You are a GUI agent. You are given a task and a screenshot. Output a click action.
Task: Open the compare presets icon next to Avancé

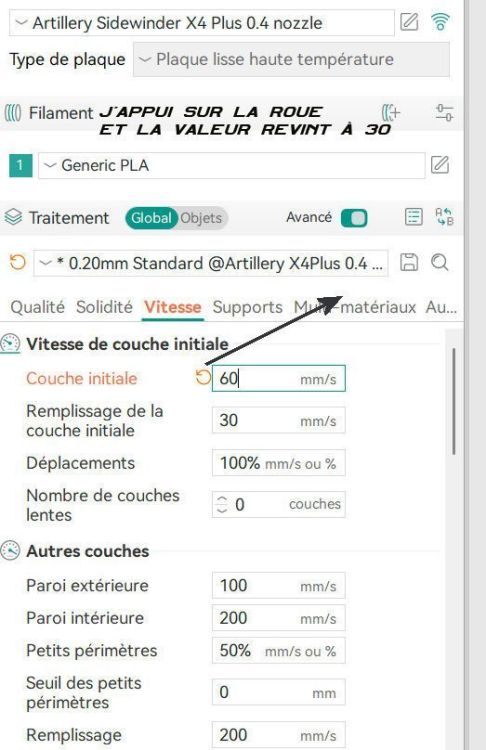pyautogui.click(x=444, y=217)
